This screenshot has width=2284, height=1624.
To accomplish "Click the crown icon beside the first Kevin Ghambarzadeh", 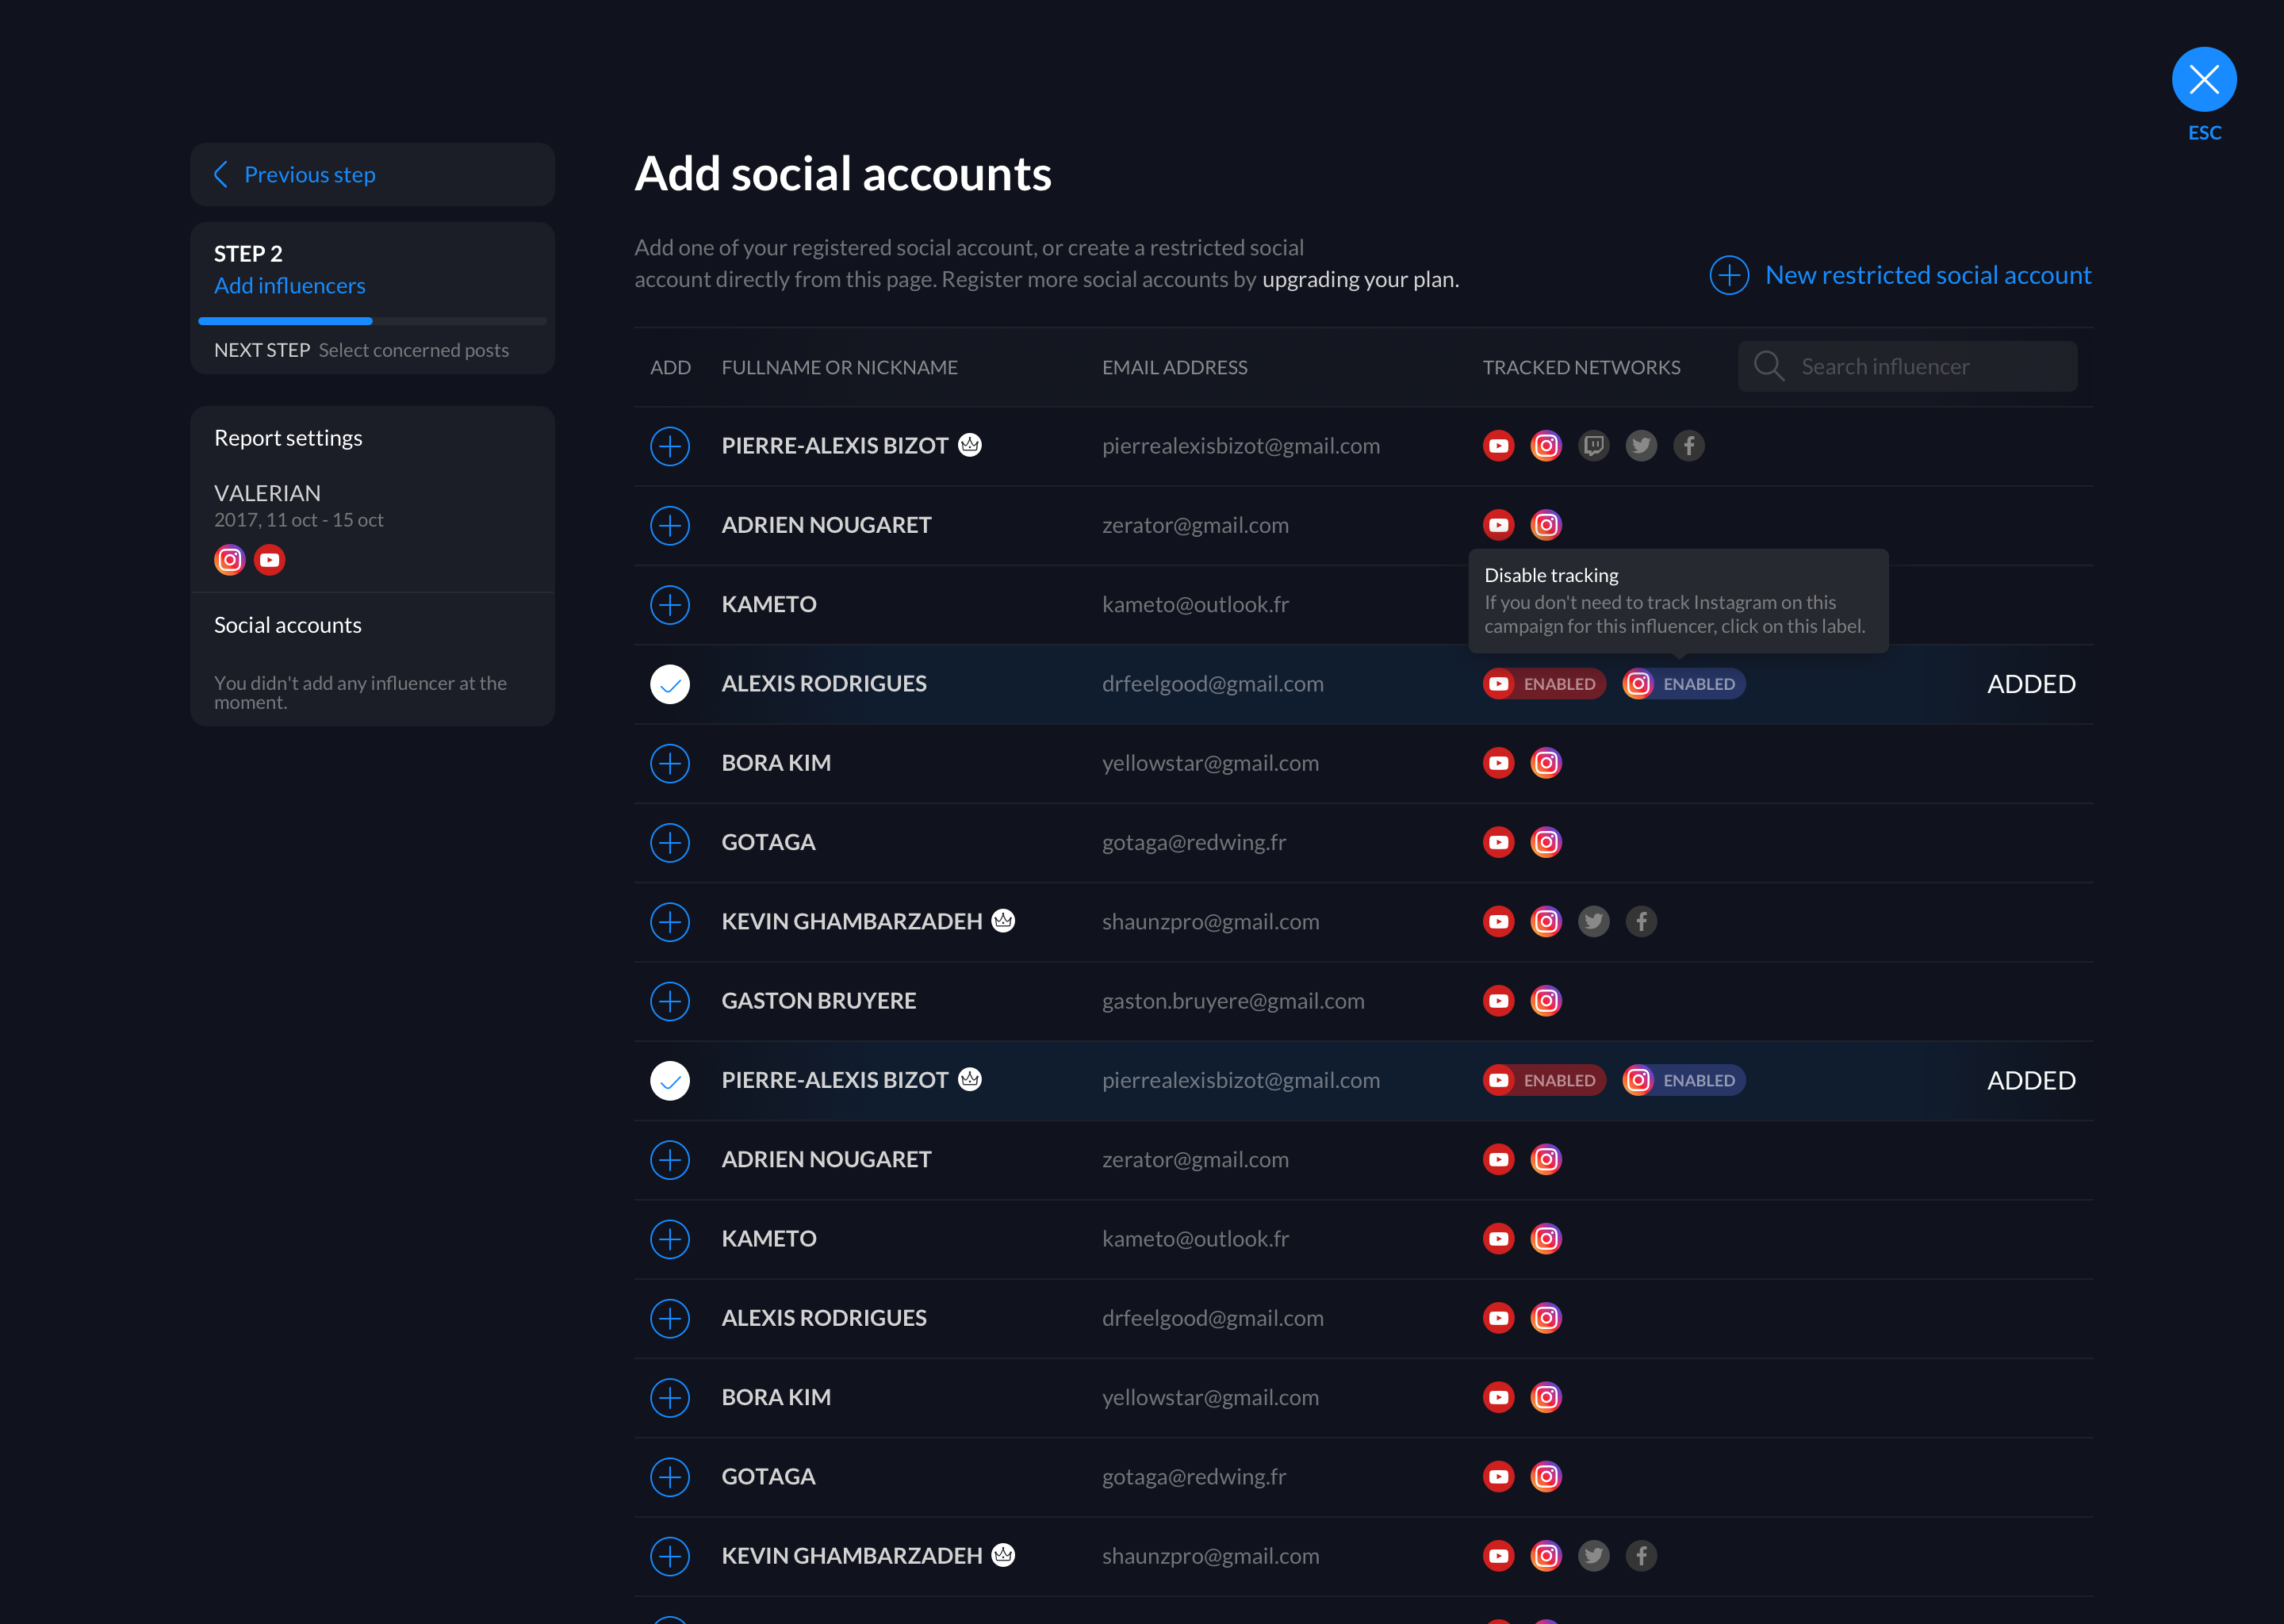I will 1003,920.
